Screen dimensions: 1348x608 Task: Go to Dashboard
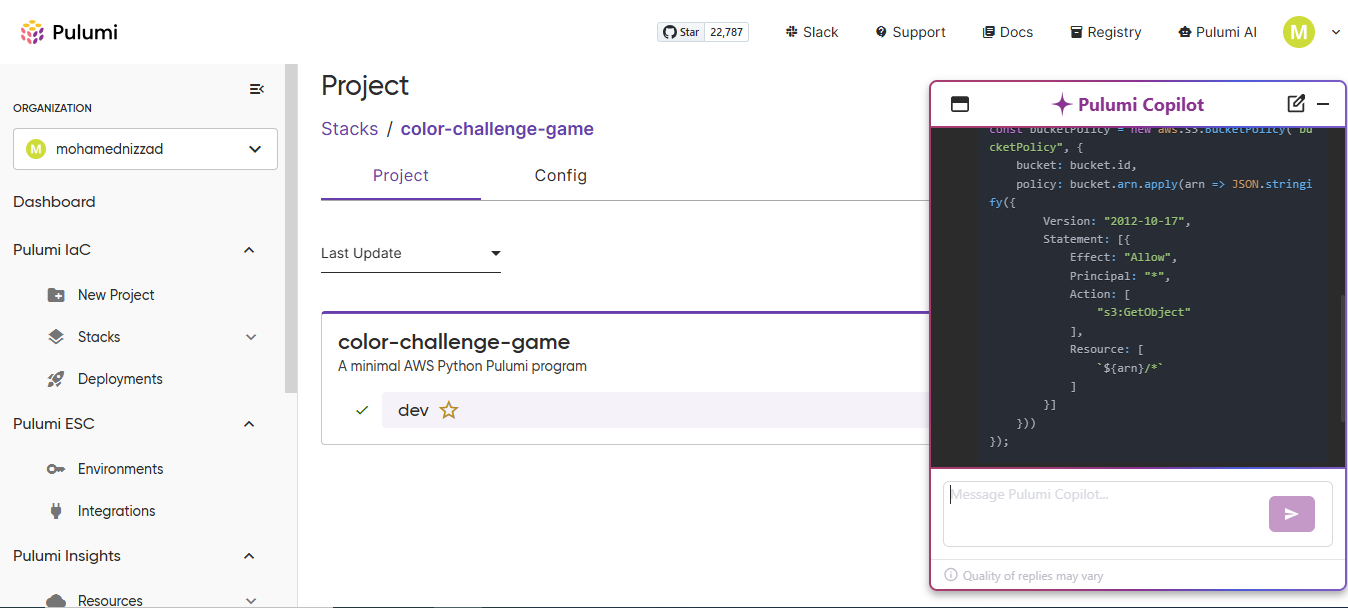[x=54, y=202]
